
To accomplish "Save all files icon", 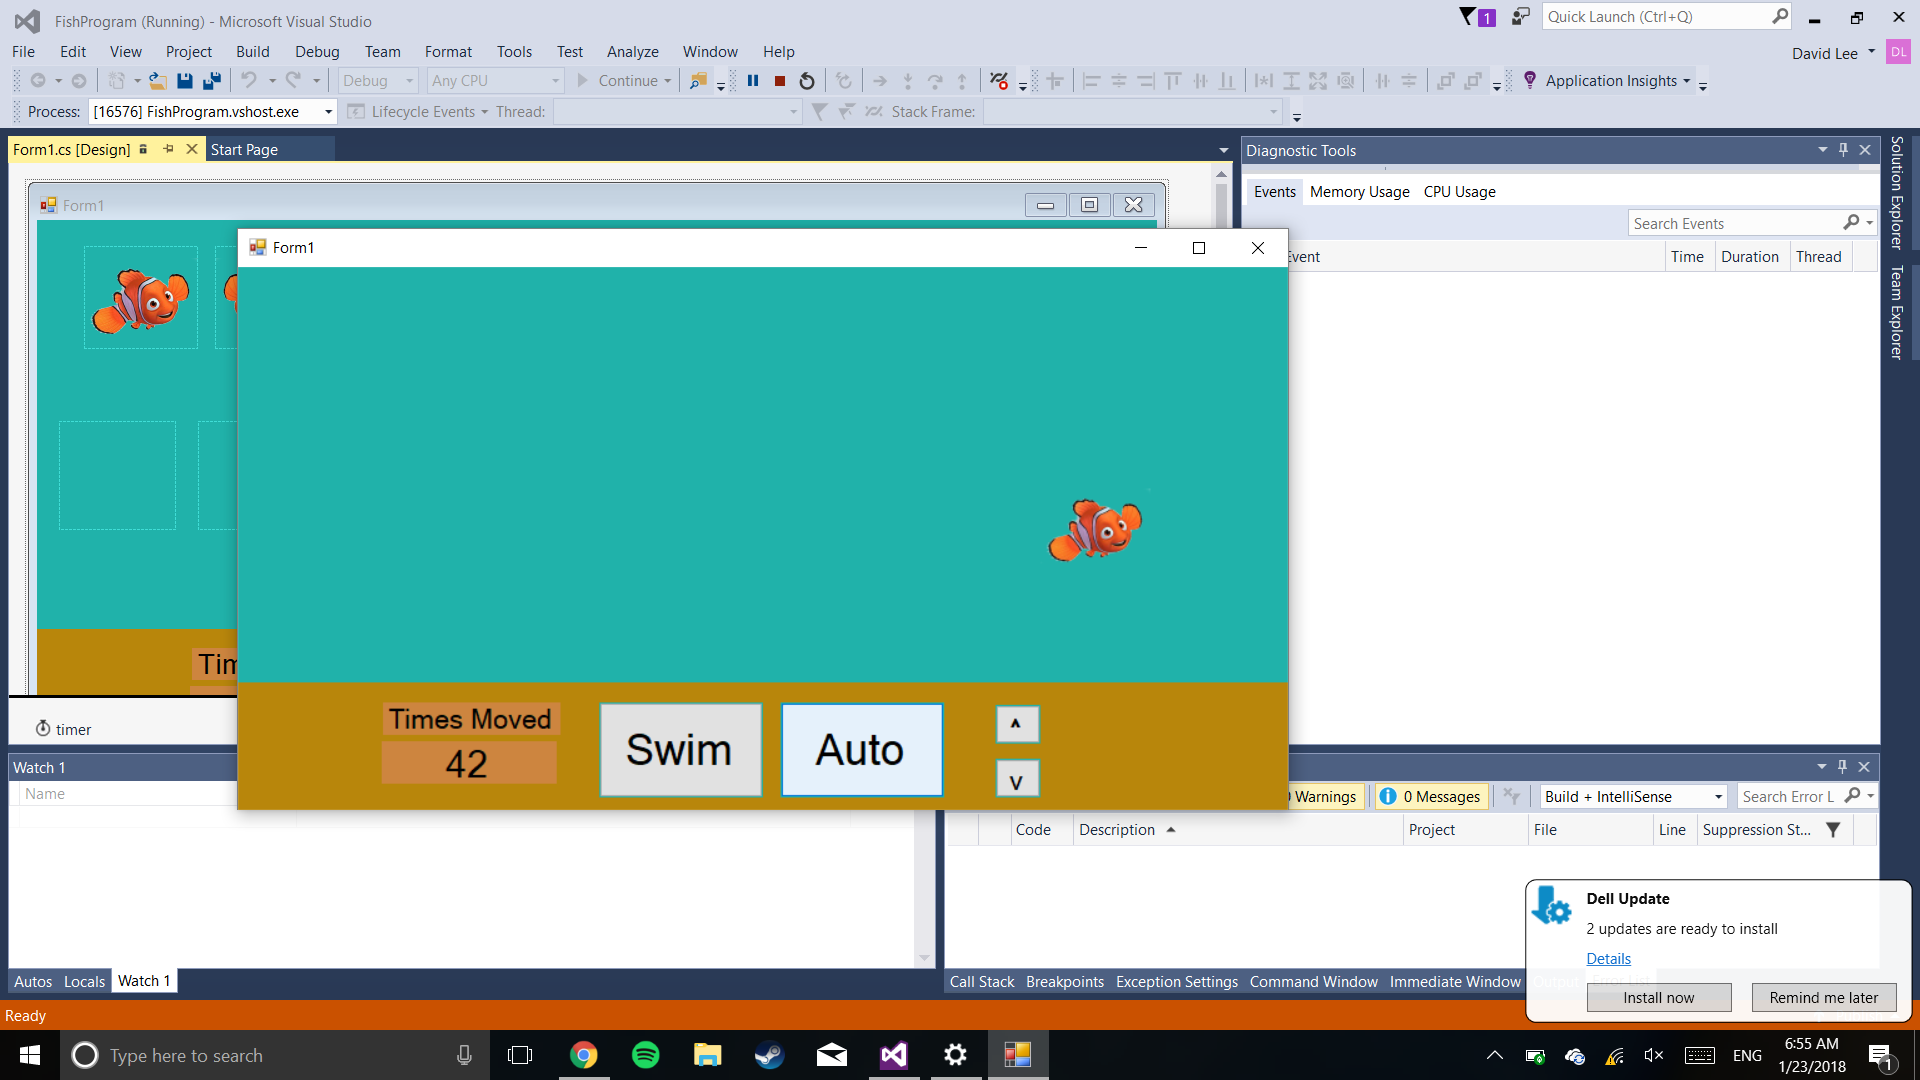I will (212, 81).
